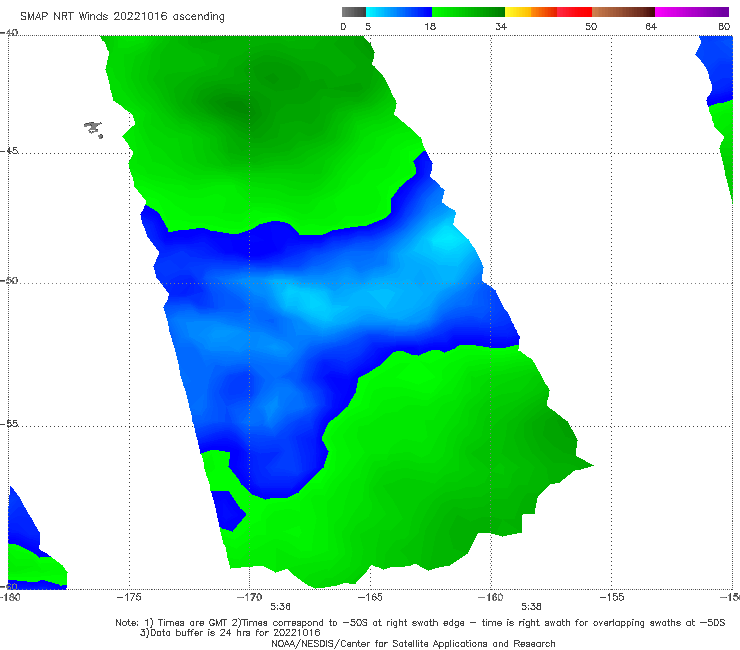Click the longitude label "-160"
The image size is (740, 650).
490,597
